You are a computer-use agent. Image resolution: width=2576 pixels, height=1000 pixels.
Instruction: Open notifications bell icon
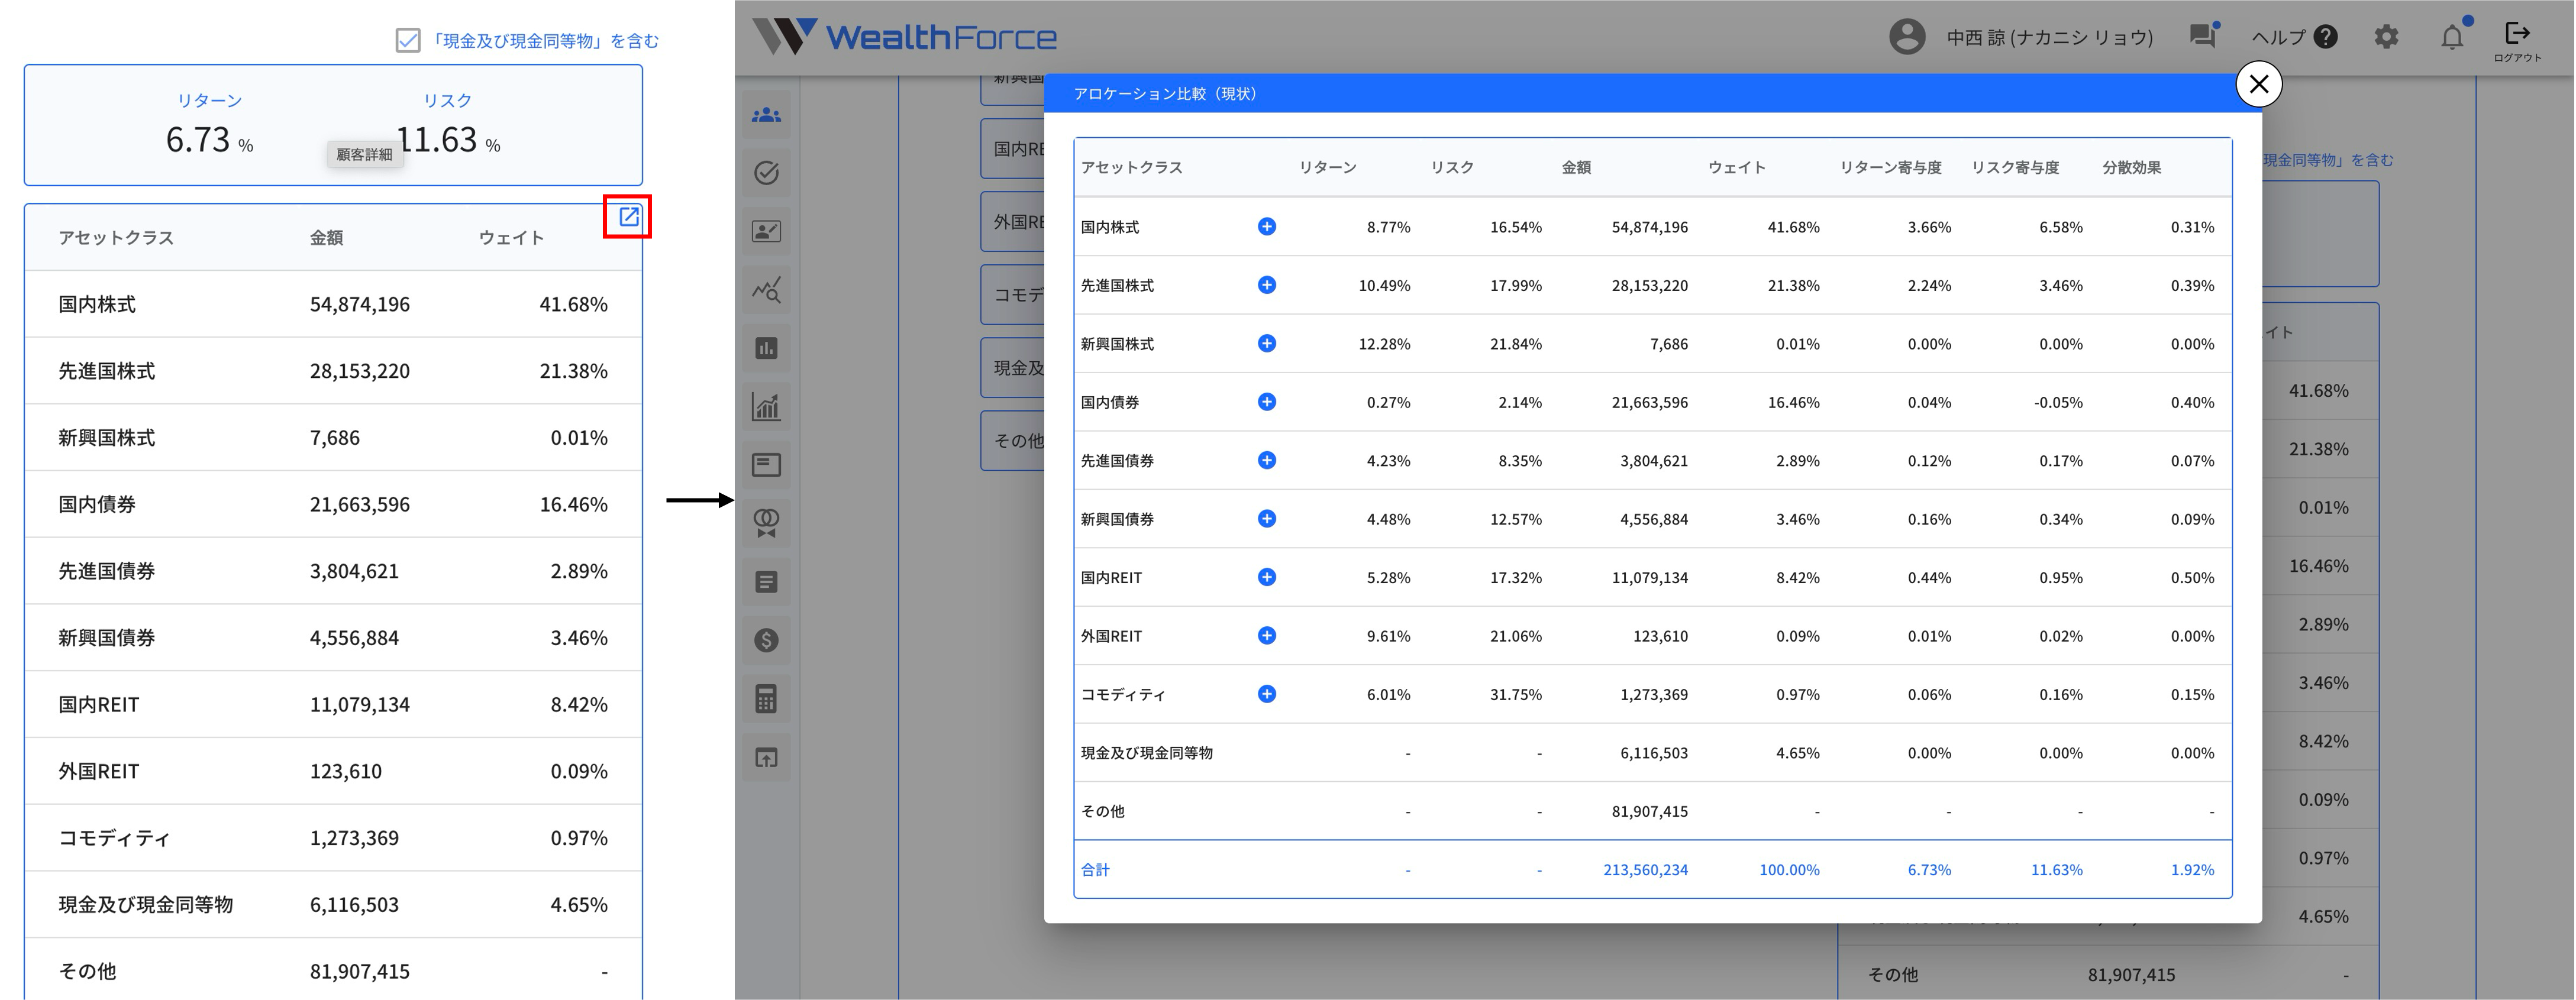point(2452,37)
